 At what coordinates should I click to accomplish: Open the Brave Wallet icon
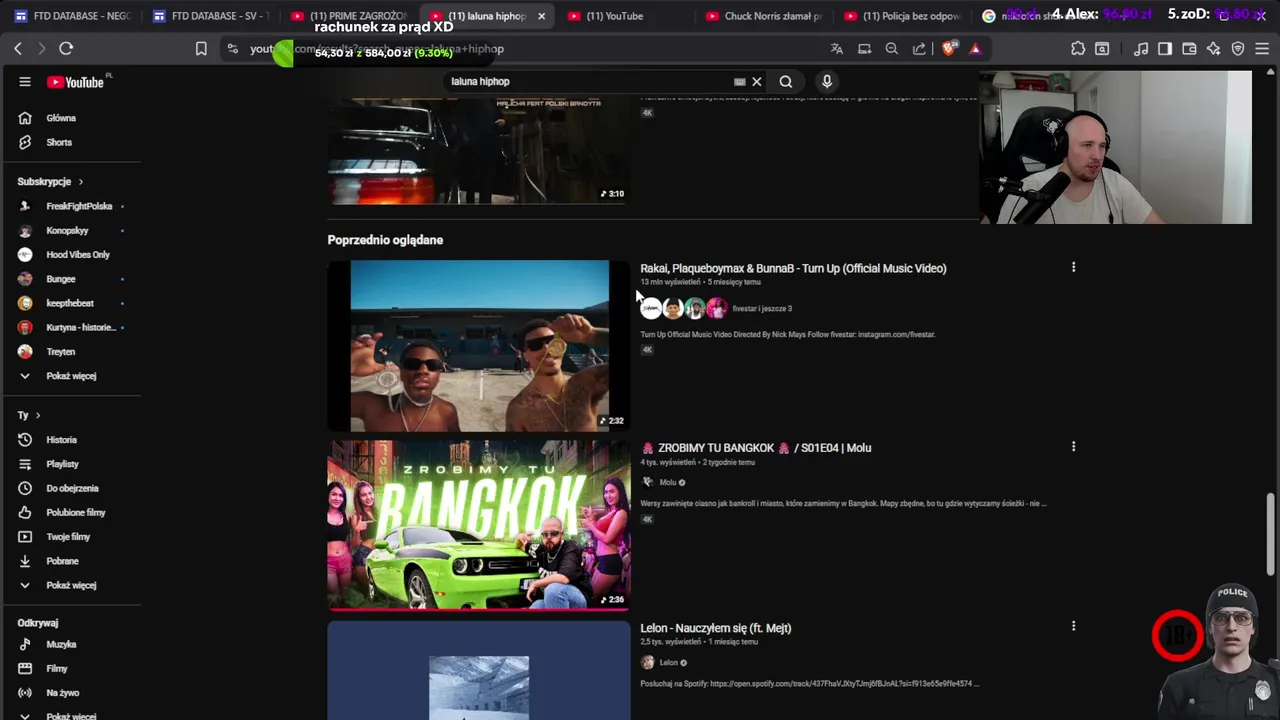[x=1189, y=49]
